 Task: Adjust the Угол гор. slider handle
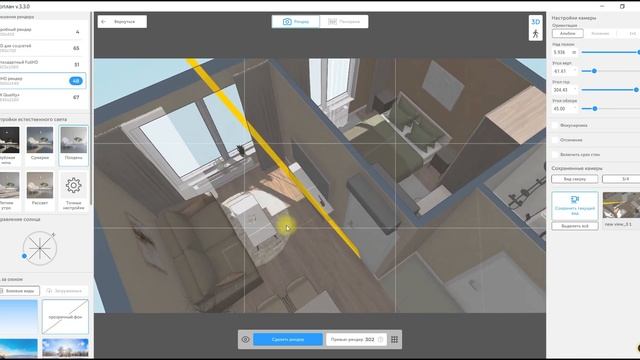click(636, 90)
